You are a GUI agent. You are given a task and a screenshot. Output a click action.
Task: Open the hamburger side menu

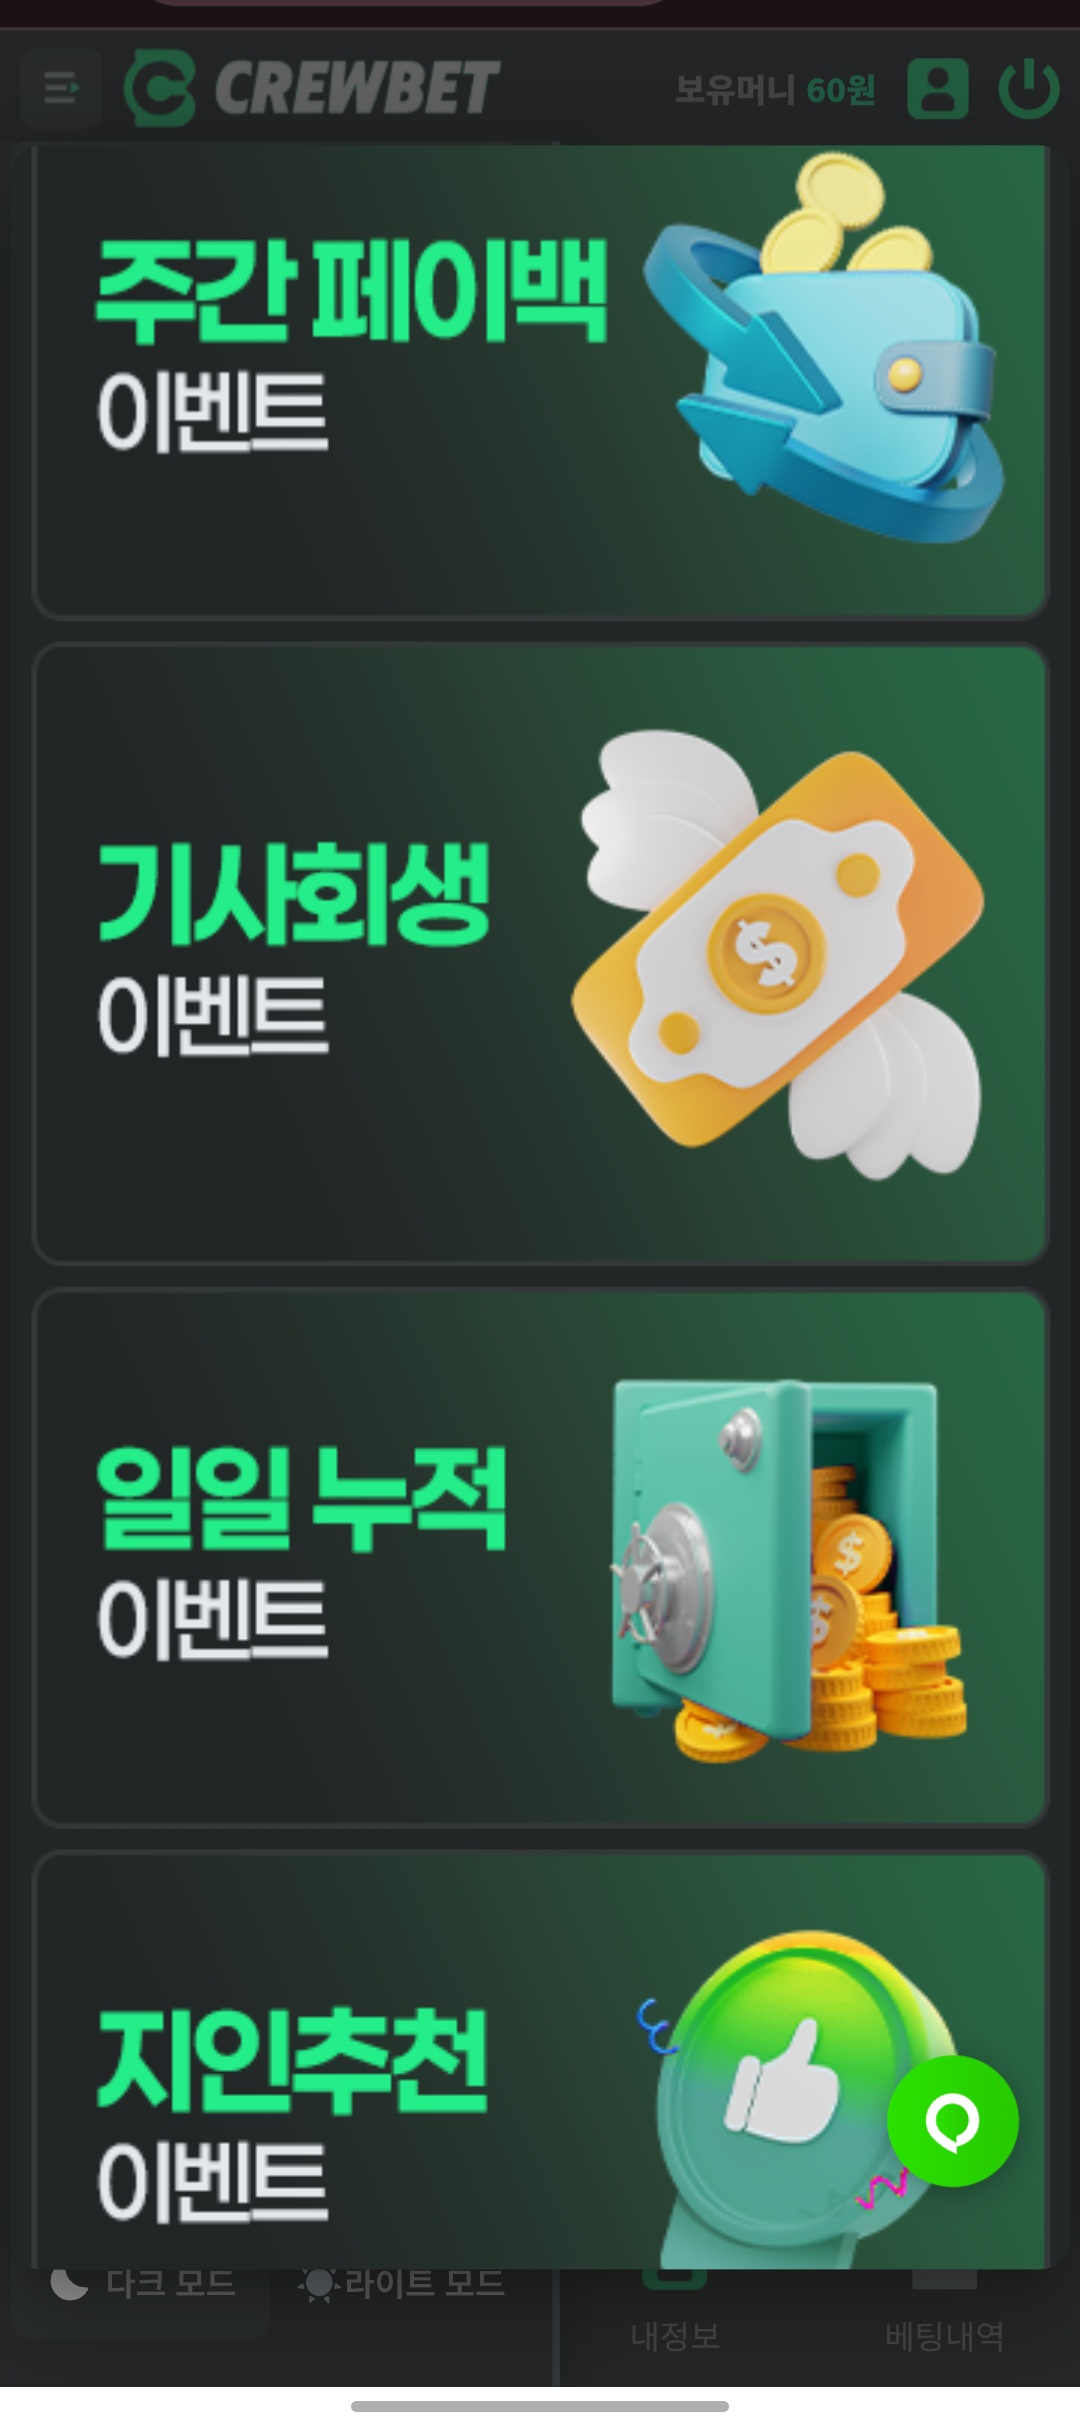point(60,88)
